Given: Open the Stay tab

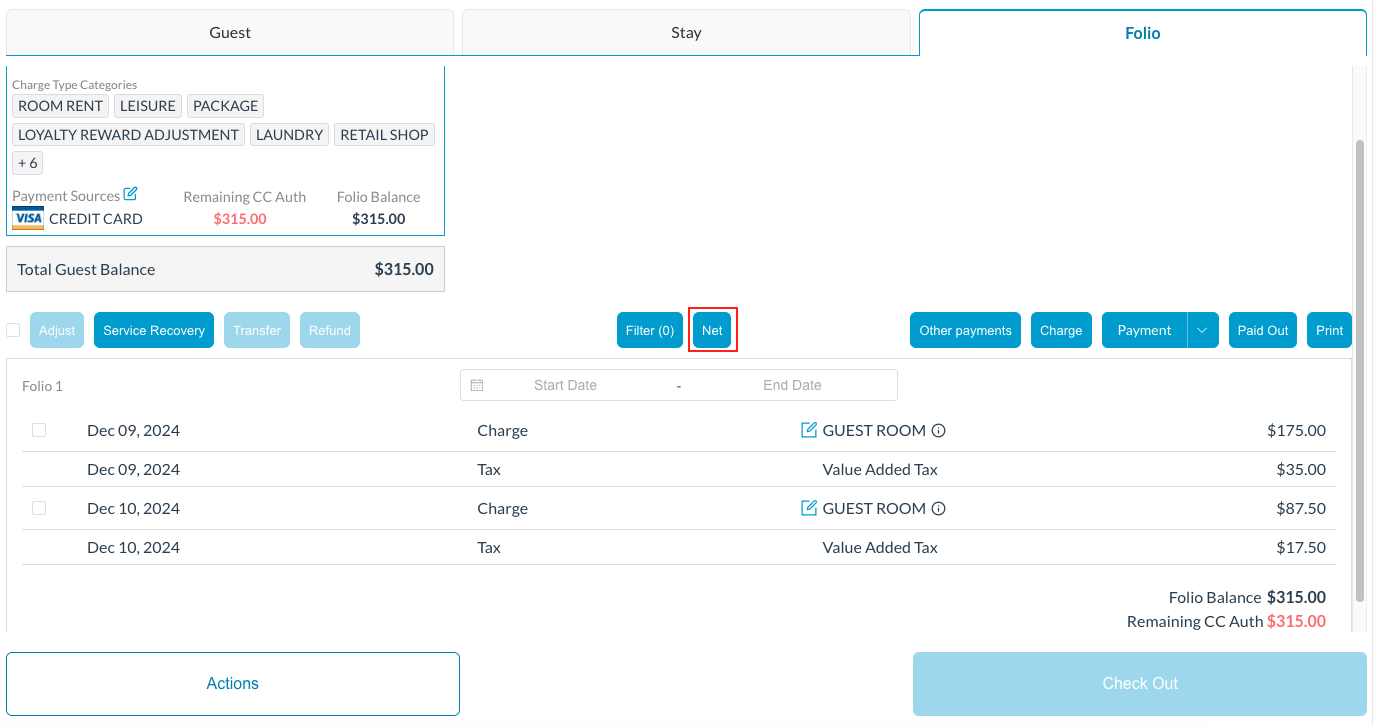Looking at the screenshot, I should 686,33.
